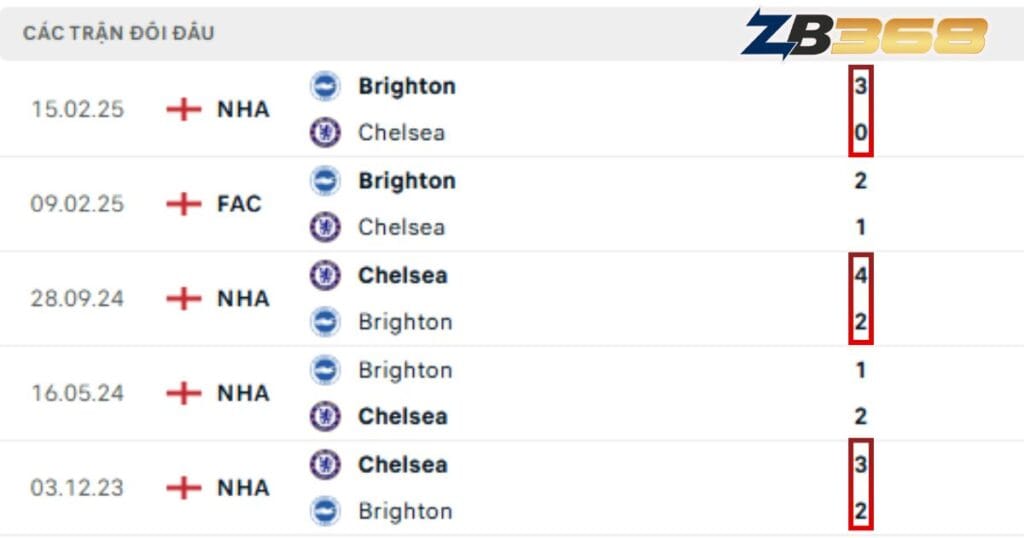
Task: Click Chelsea crest in 03.12.23 match
Action: (325, 464)
